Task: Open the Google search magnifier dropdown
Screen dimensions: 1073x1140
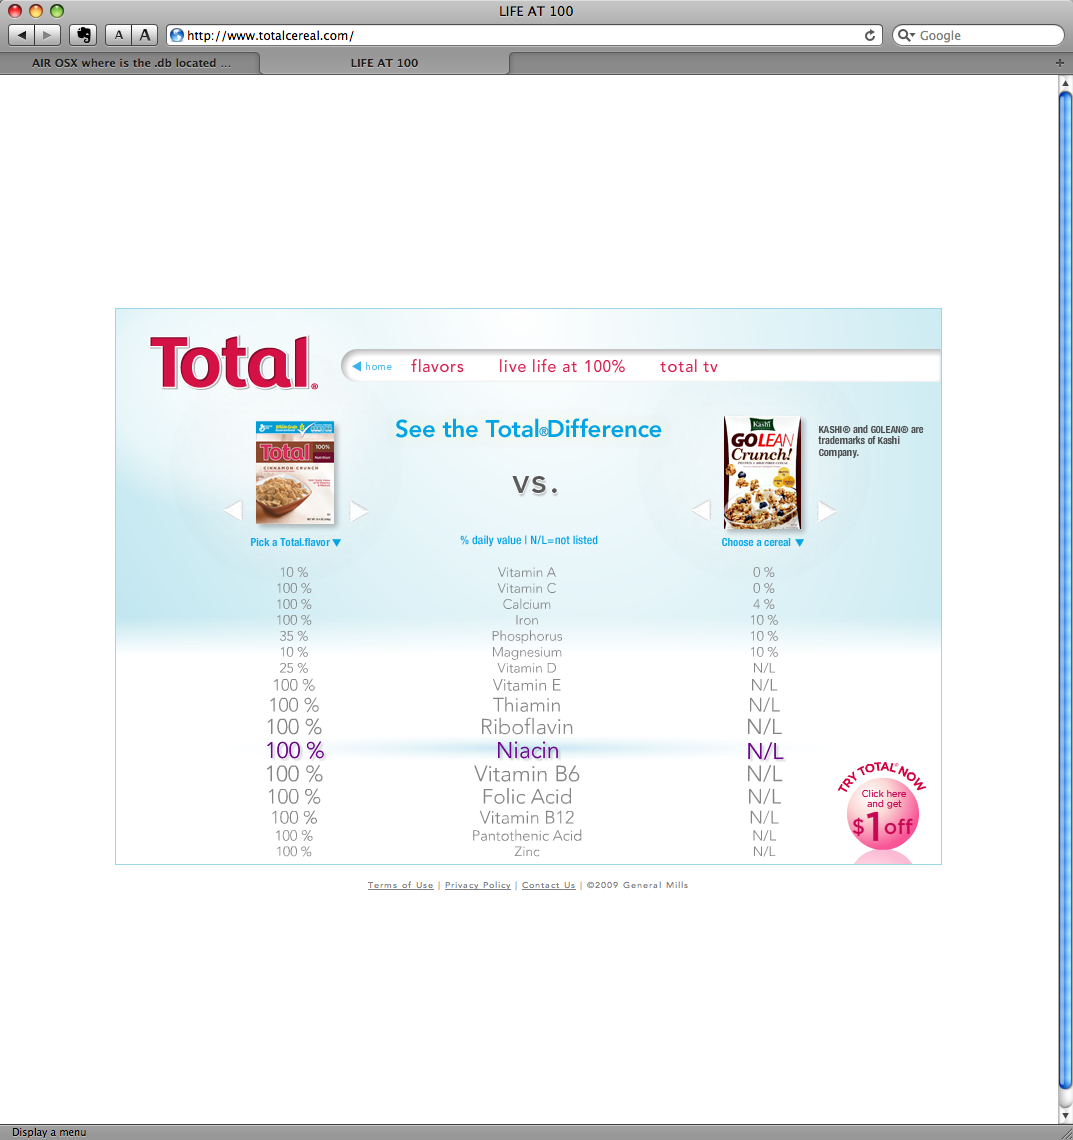Action: (906, 35)
